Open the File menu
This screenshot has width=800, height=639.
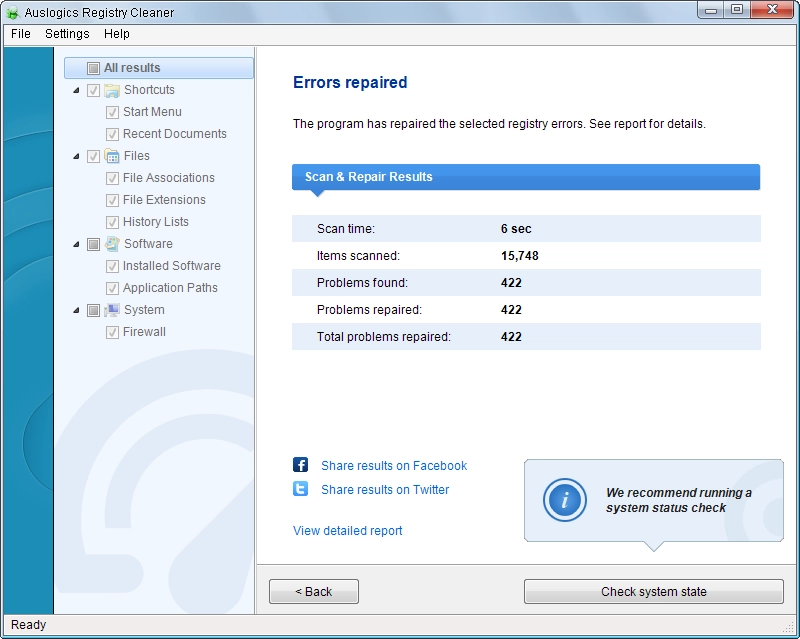[x=21, y=34]
